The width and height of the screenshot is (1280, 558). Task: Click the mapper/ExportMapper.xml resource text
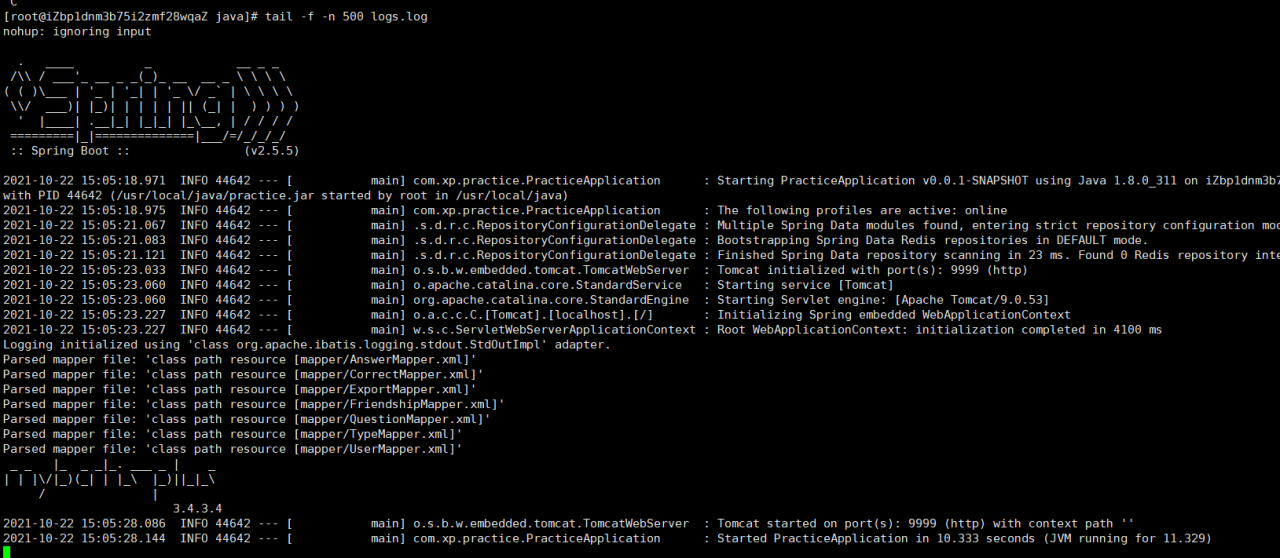click(x=385, y=390)
